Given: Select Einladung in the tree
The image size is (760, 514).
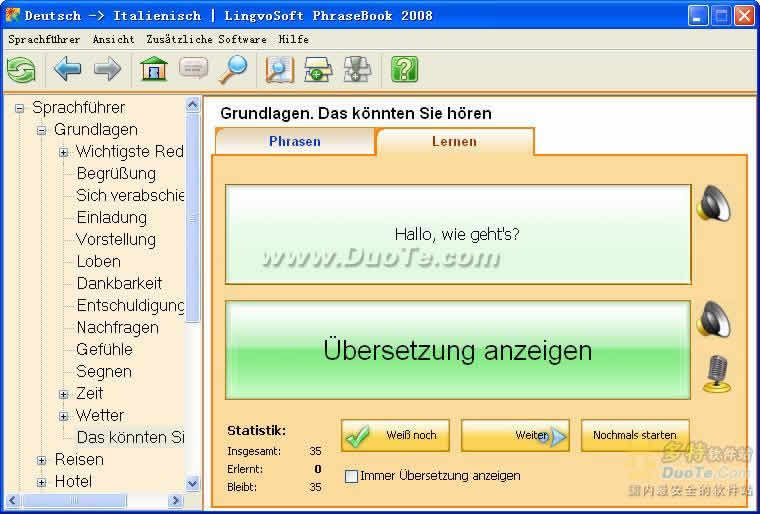Looking at the screenshot, I should 111,218.
